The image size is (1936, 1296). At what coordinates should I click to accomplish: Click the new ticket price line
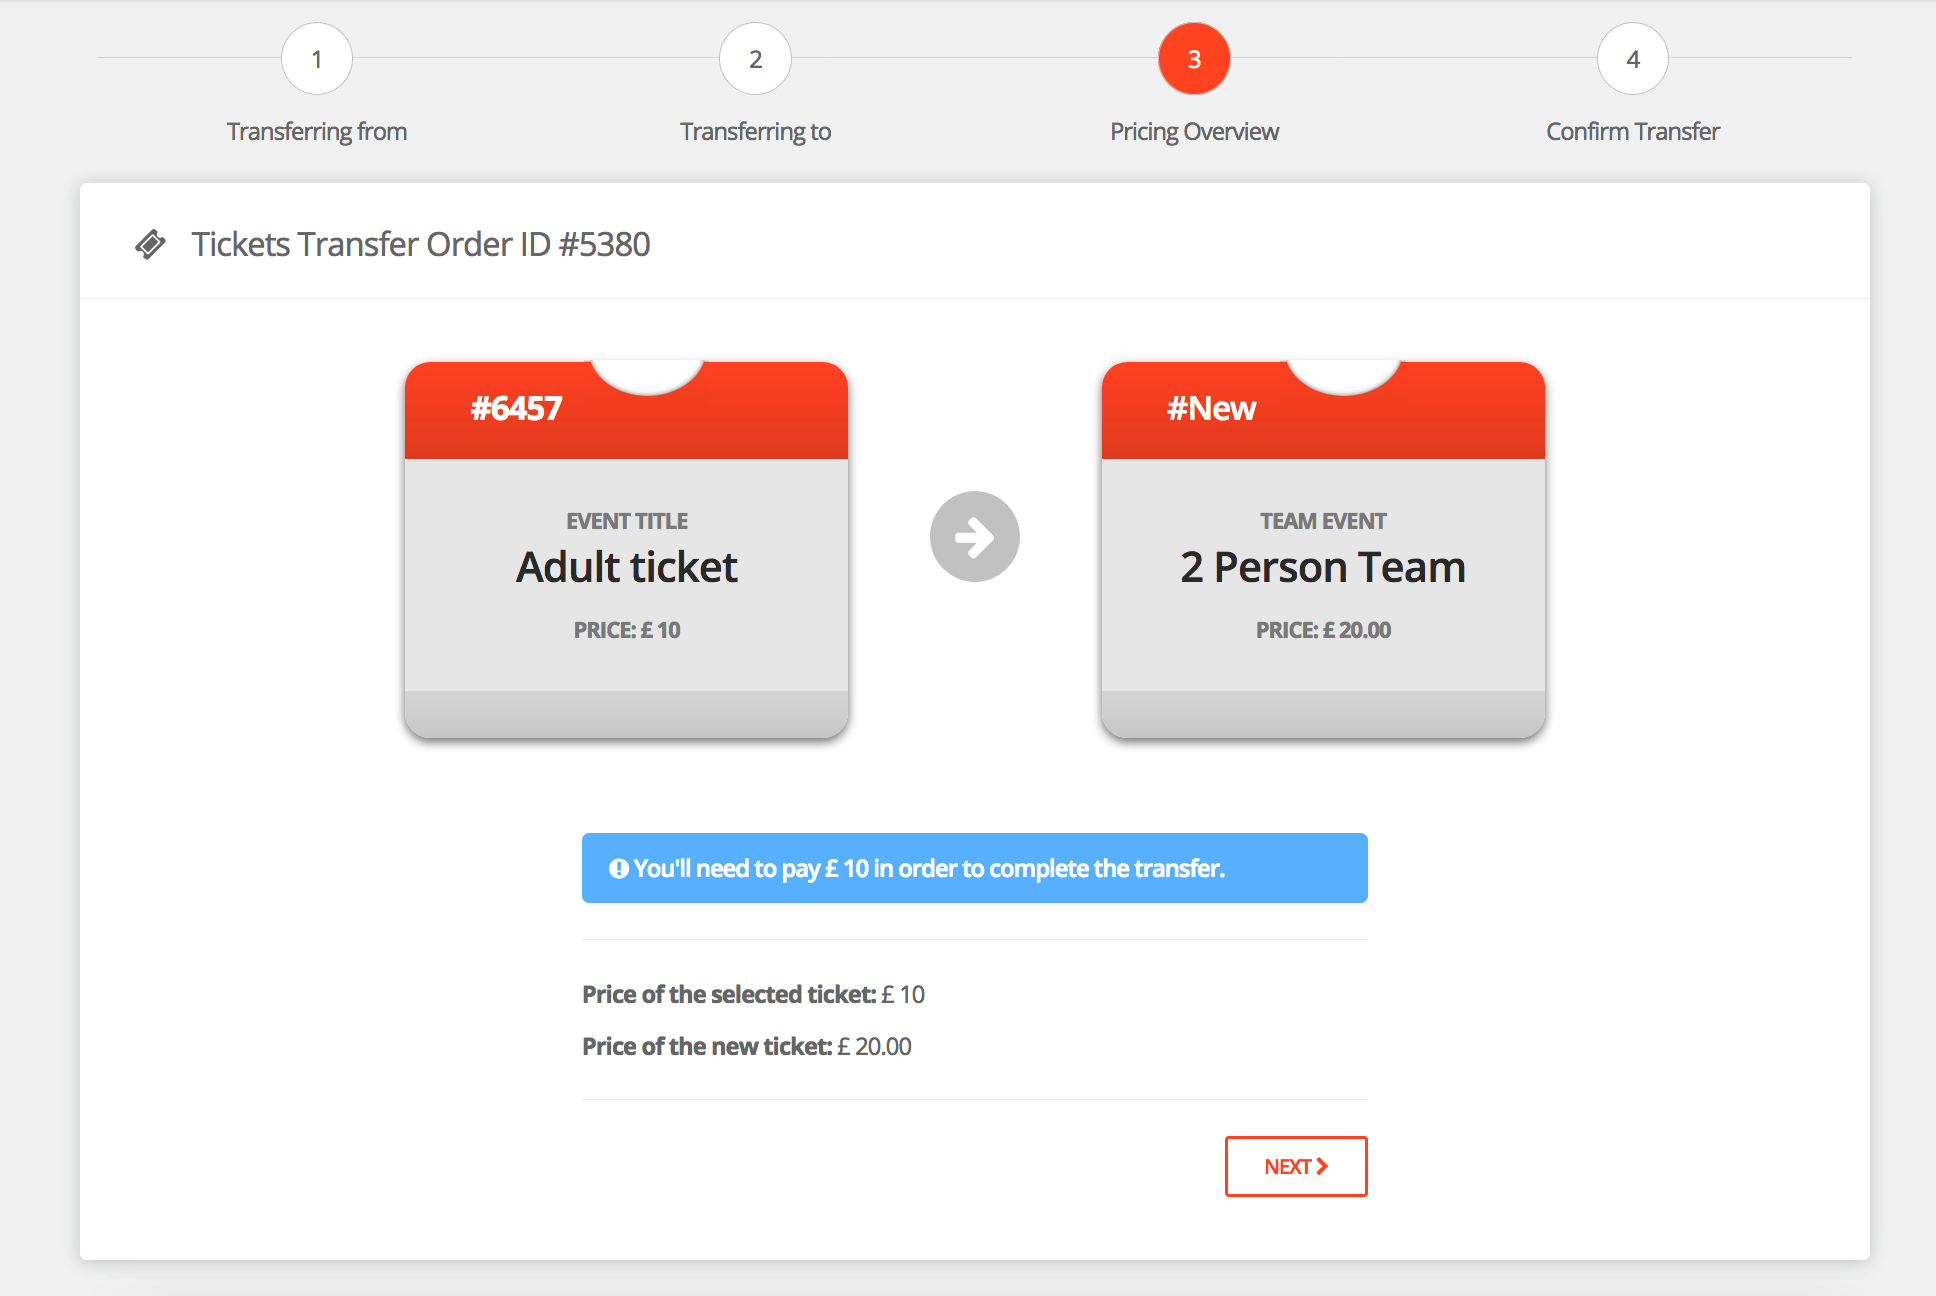(x=747, y=1047)
